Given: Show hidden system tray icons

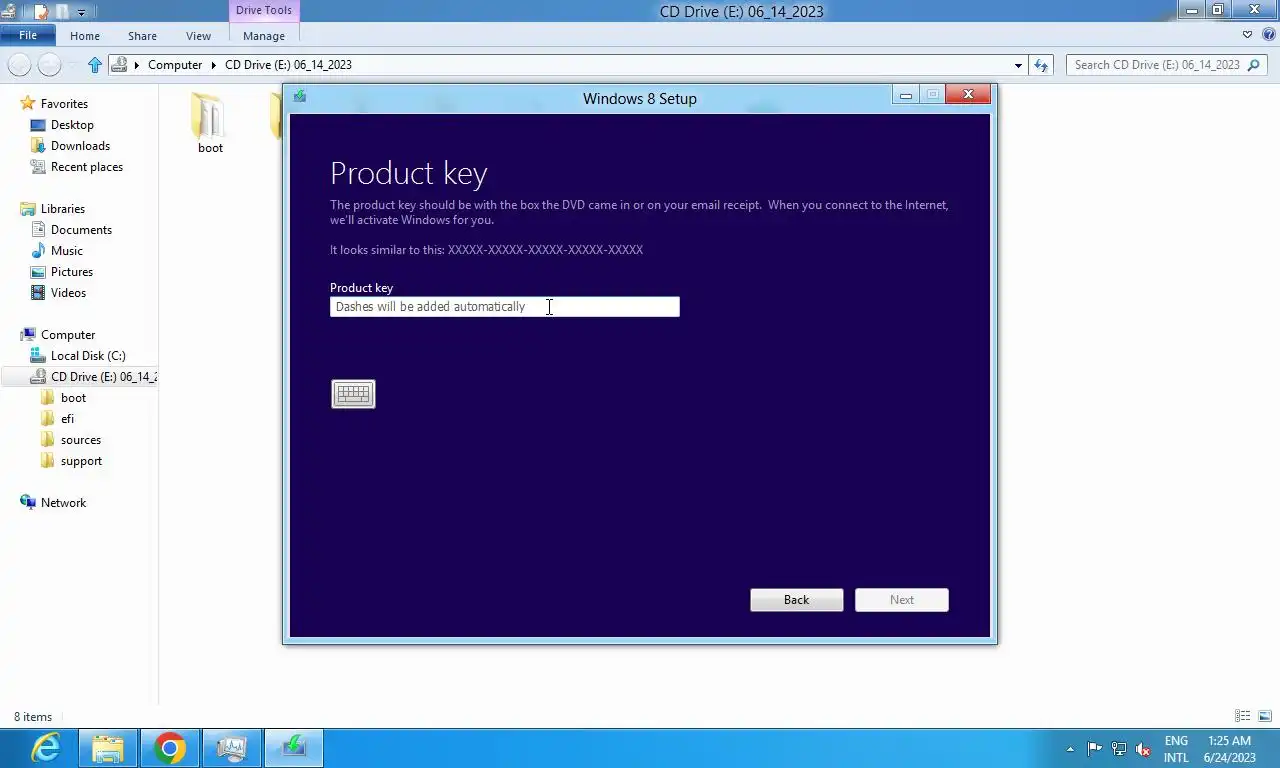Looking at the screenshot, I should [x=1070, y=749].
